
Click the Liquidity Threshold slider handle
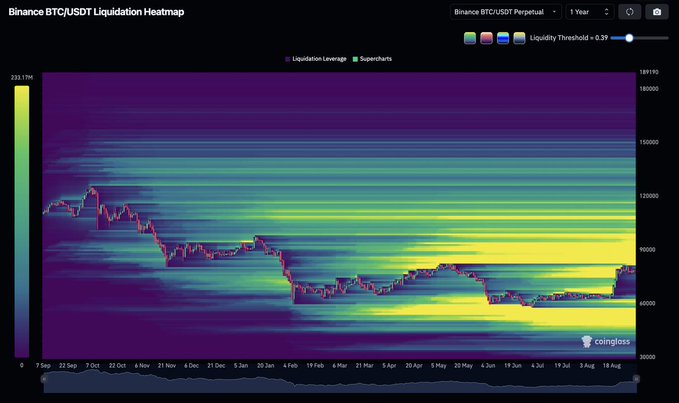pyautogui.click(x=629, y=38)
